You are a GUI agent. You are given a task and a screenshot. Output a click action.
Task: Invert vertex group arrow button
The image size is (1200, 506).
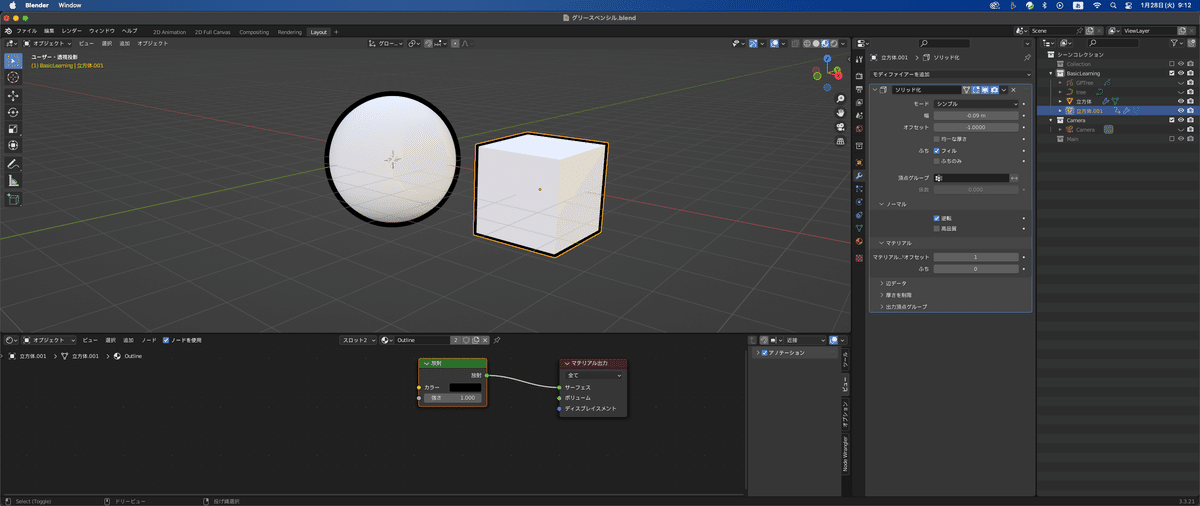pyautogui.click(x=1014, y=177)
